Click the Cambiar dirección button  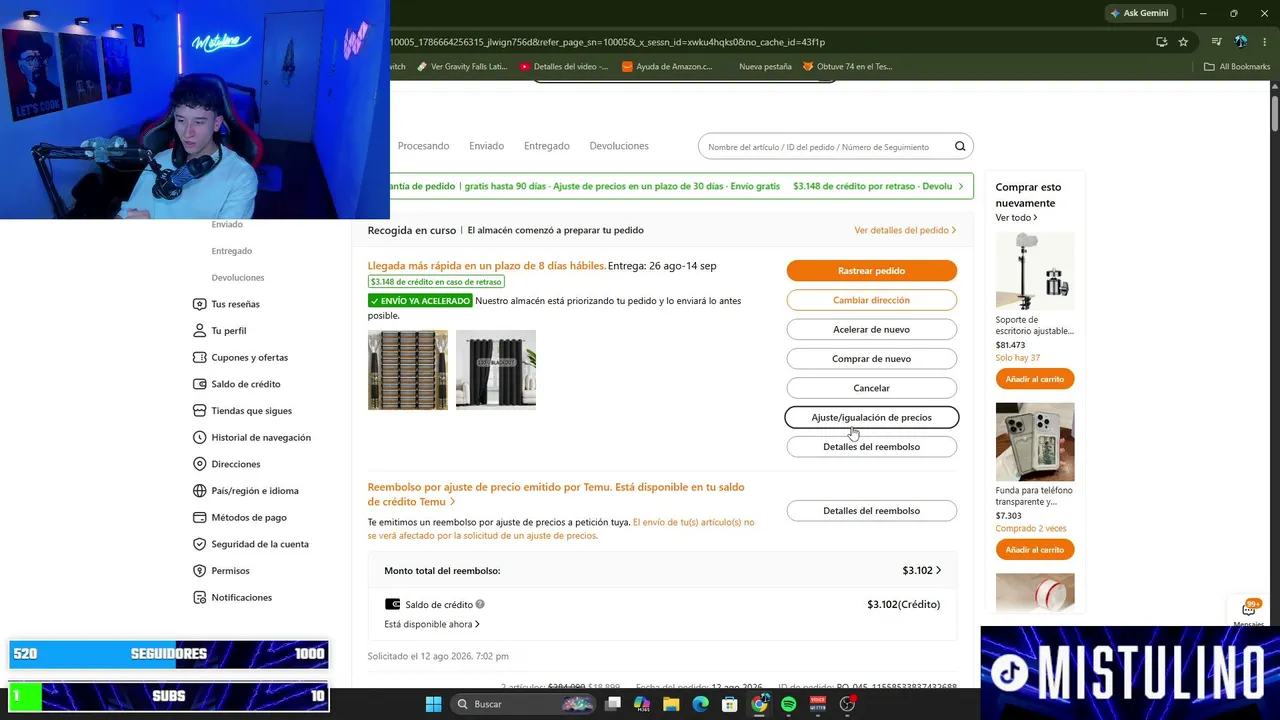click(x=872, y=300)
